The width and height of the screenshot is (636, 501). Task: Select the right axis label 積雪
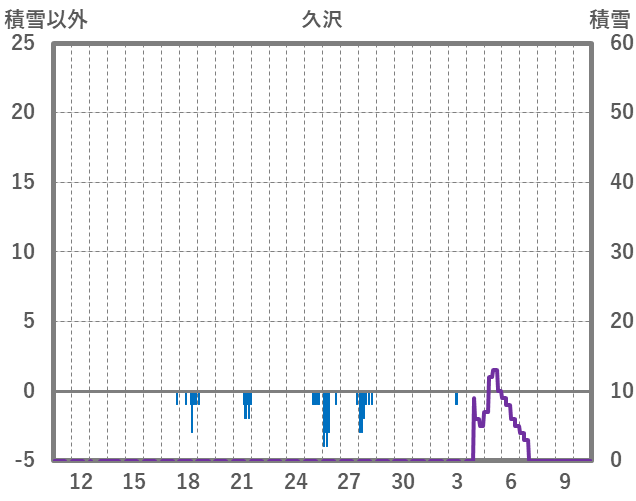[609, 19]
